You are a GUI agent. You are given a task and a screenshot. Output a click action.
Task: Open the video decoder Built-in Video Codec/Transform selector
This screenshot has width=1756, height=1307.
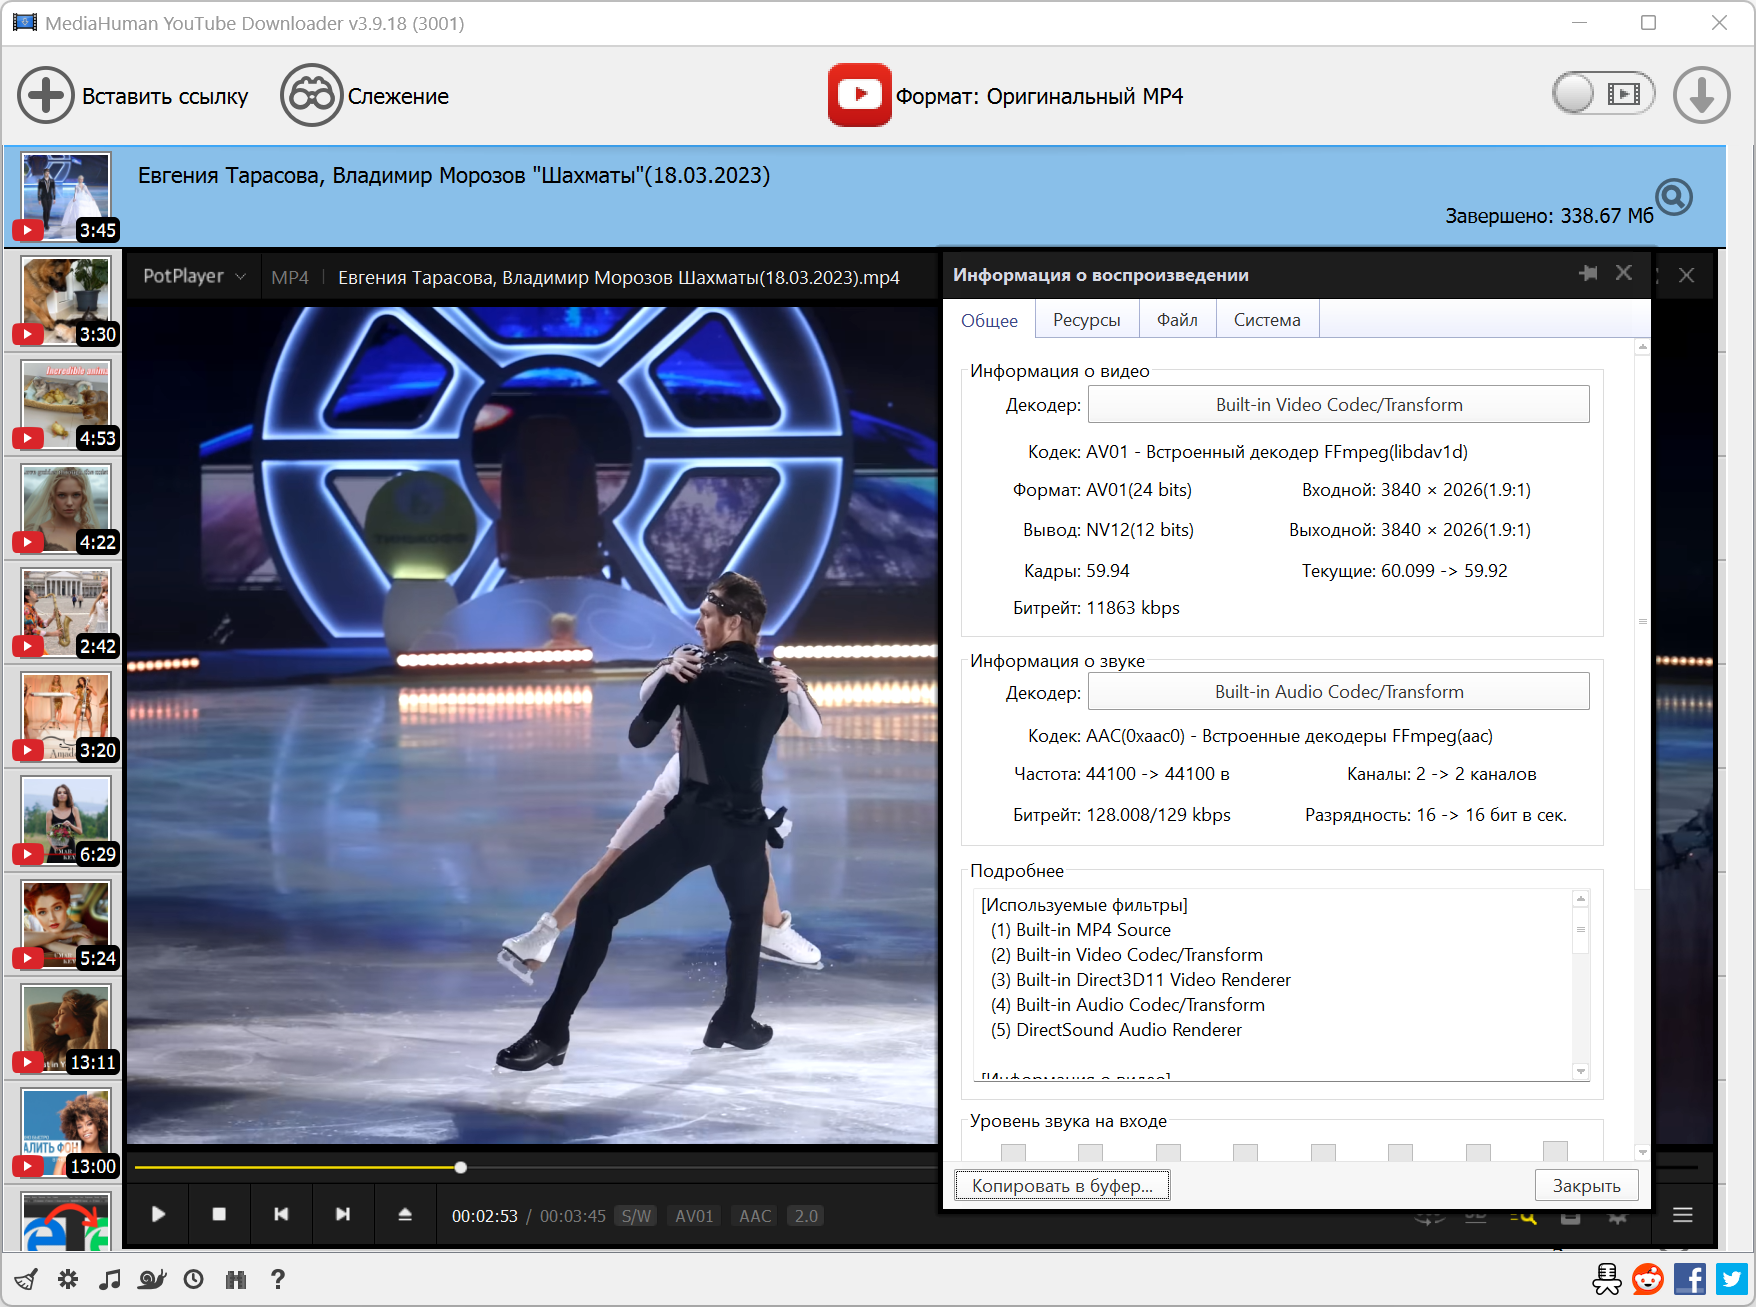click(x=1338, y=405)
